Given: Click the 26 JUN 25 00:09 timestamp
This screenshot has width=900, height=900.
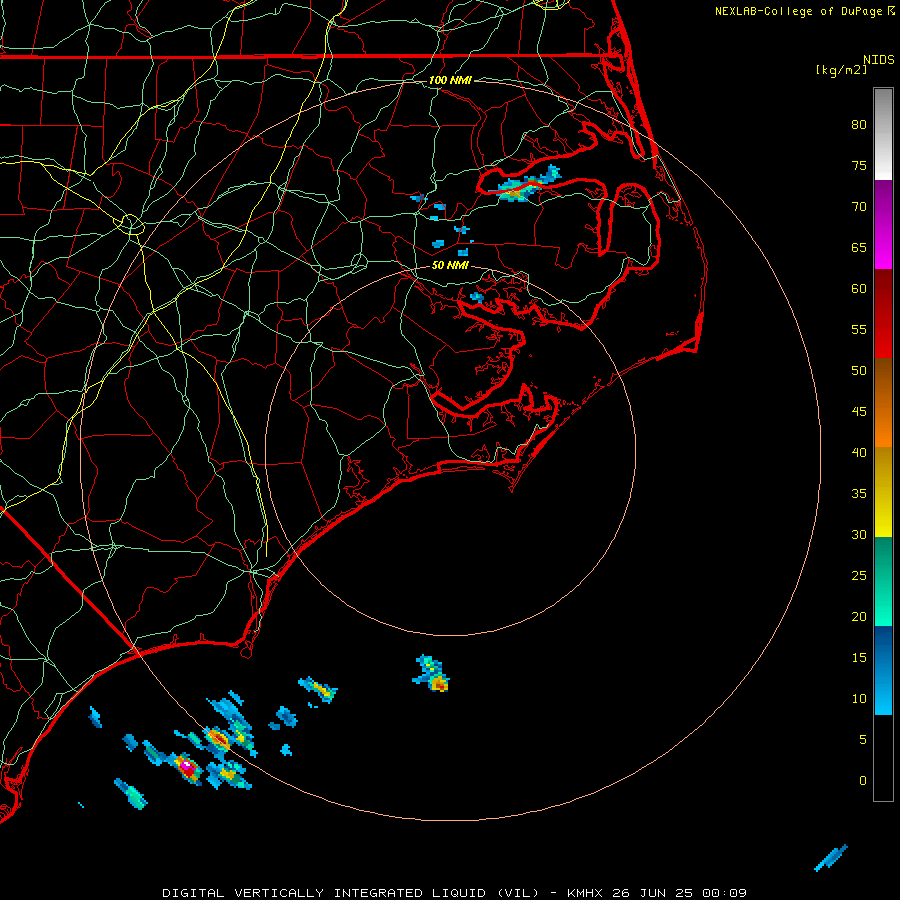Looking at the screenshot, I should pyautogui.click(x=680, y=893).
